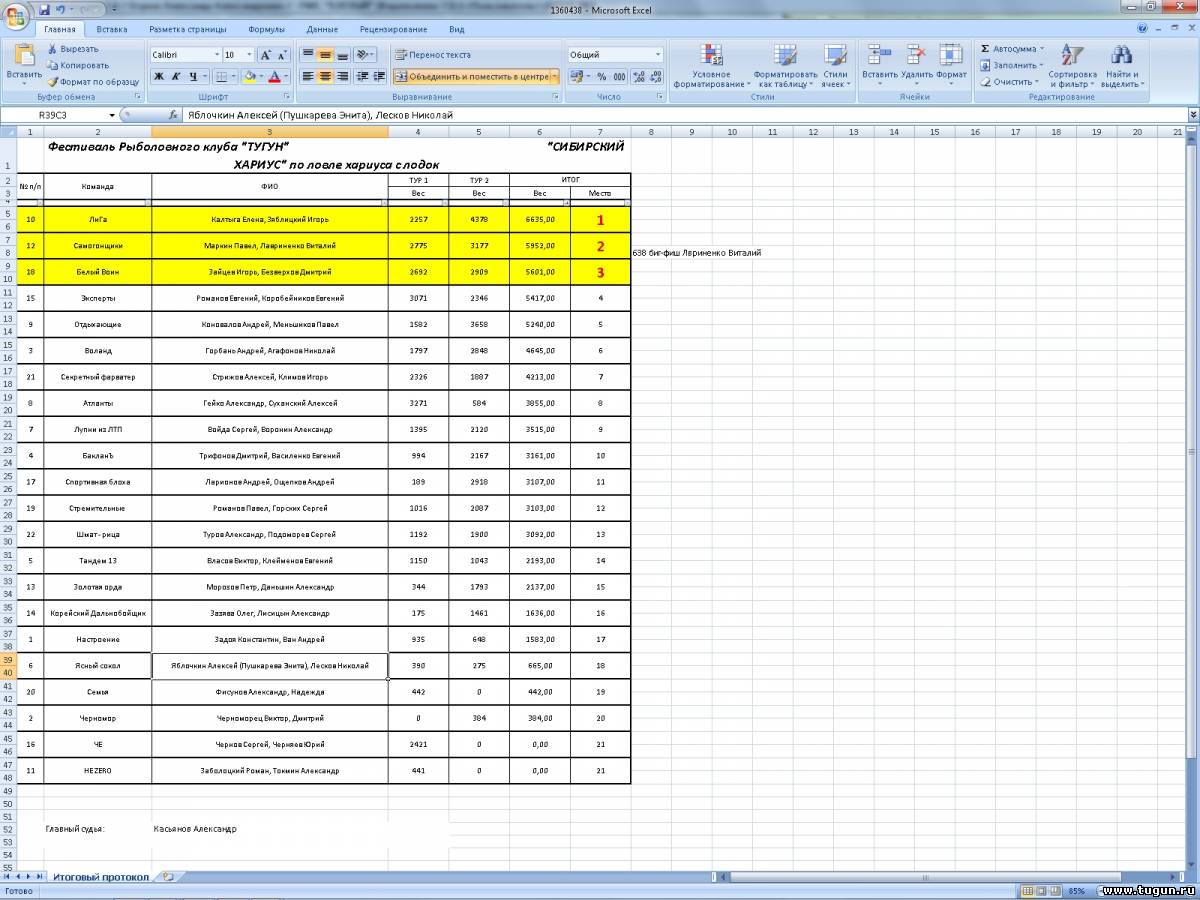1200x900 pixels.
Task: Increase decimal places
Action: (638, 76)
